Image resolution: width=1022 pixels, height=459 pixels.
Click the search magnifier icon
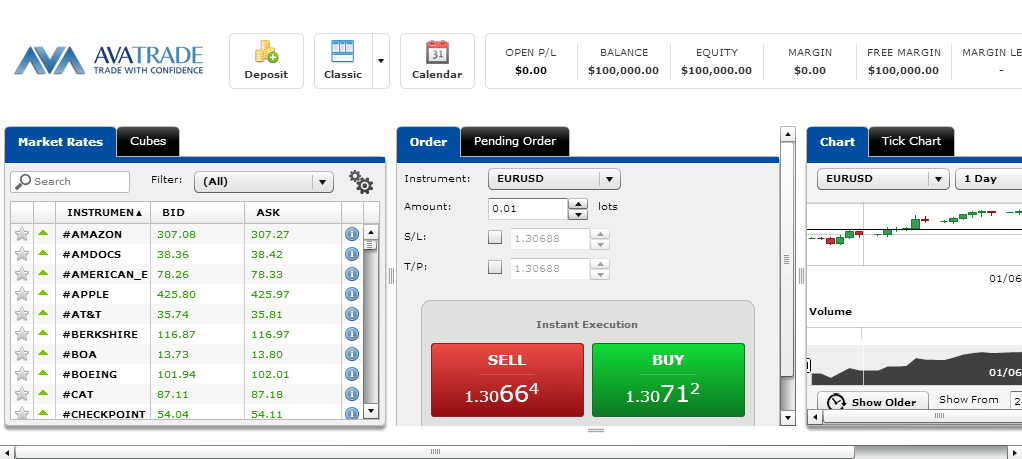23,181
